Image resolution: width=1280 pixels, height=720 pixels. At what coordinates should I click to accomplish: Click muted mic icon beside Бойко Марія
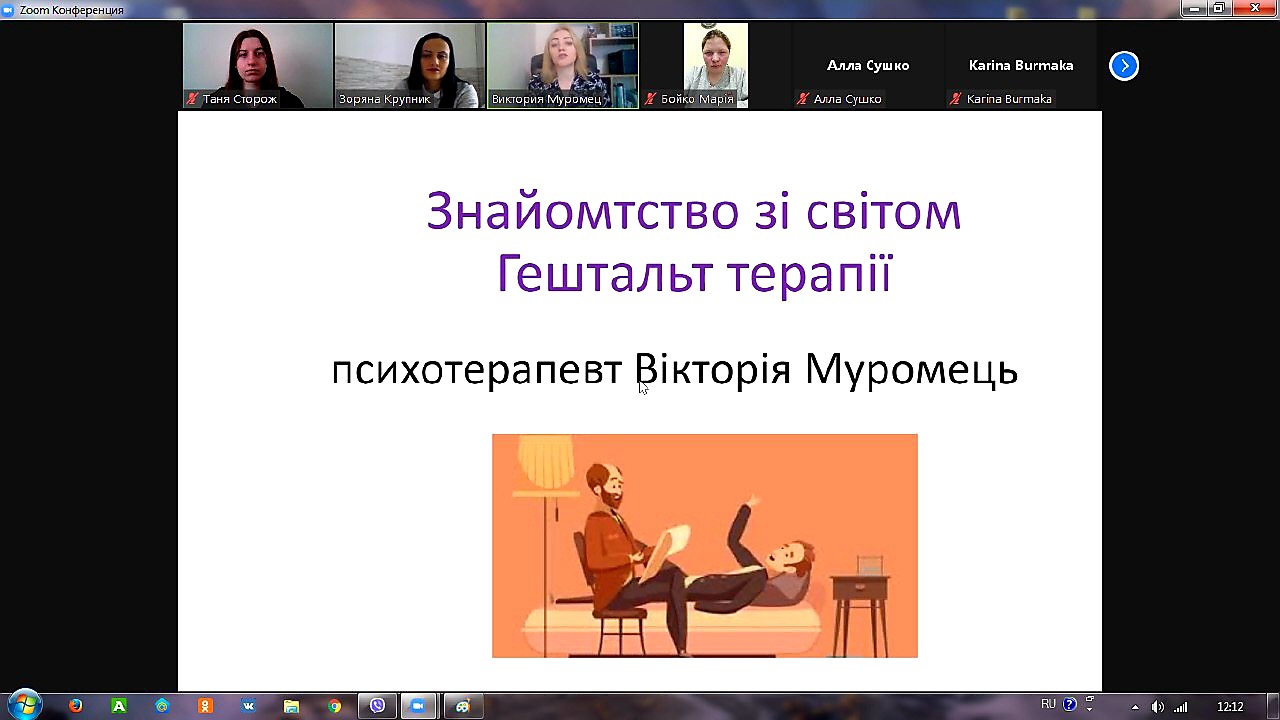pyautogui.click(x=651, y=99)
